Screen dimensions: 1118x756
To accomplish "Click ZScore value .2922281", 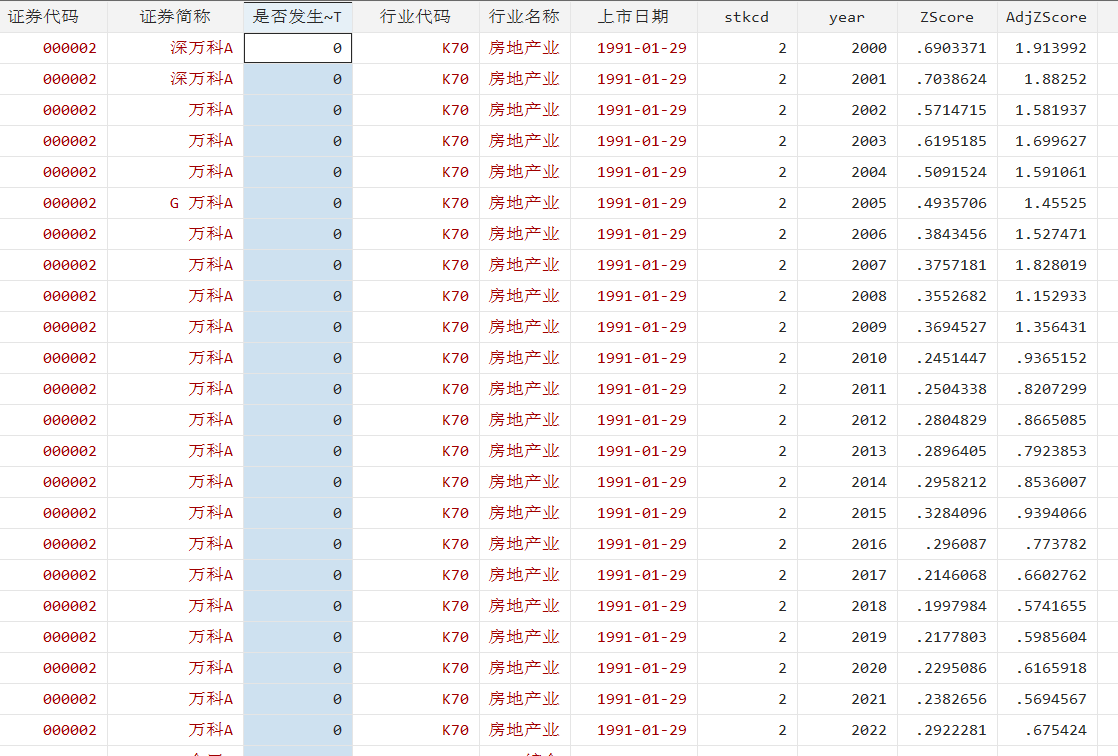I will pos(951,730).
